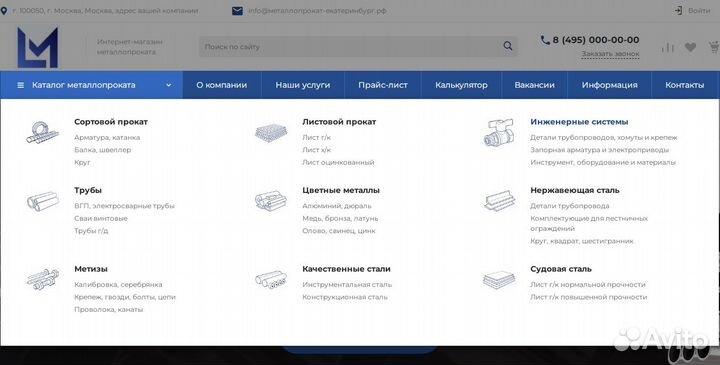Click the Инженерные системы valve icon
The height and width of the screenshot is (365, 720).
[499, 133]
